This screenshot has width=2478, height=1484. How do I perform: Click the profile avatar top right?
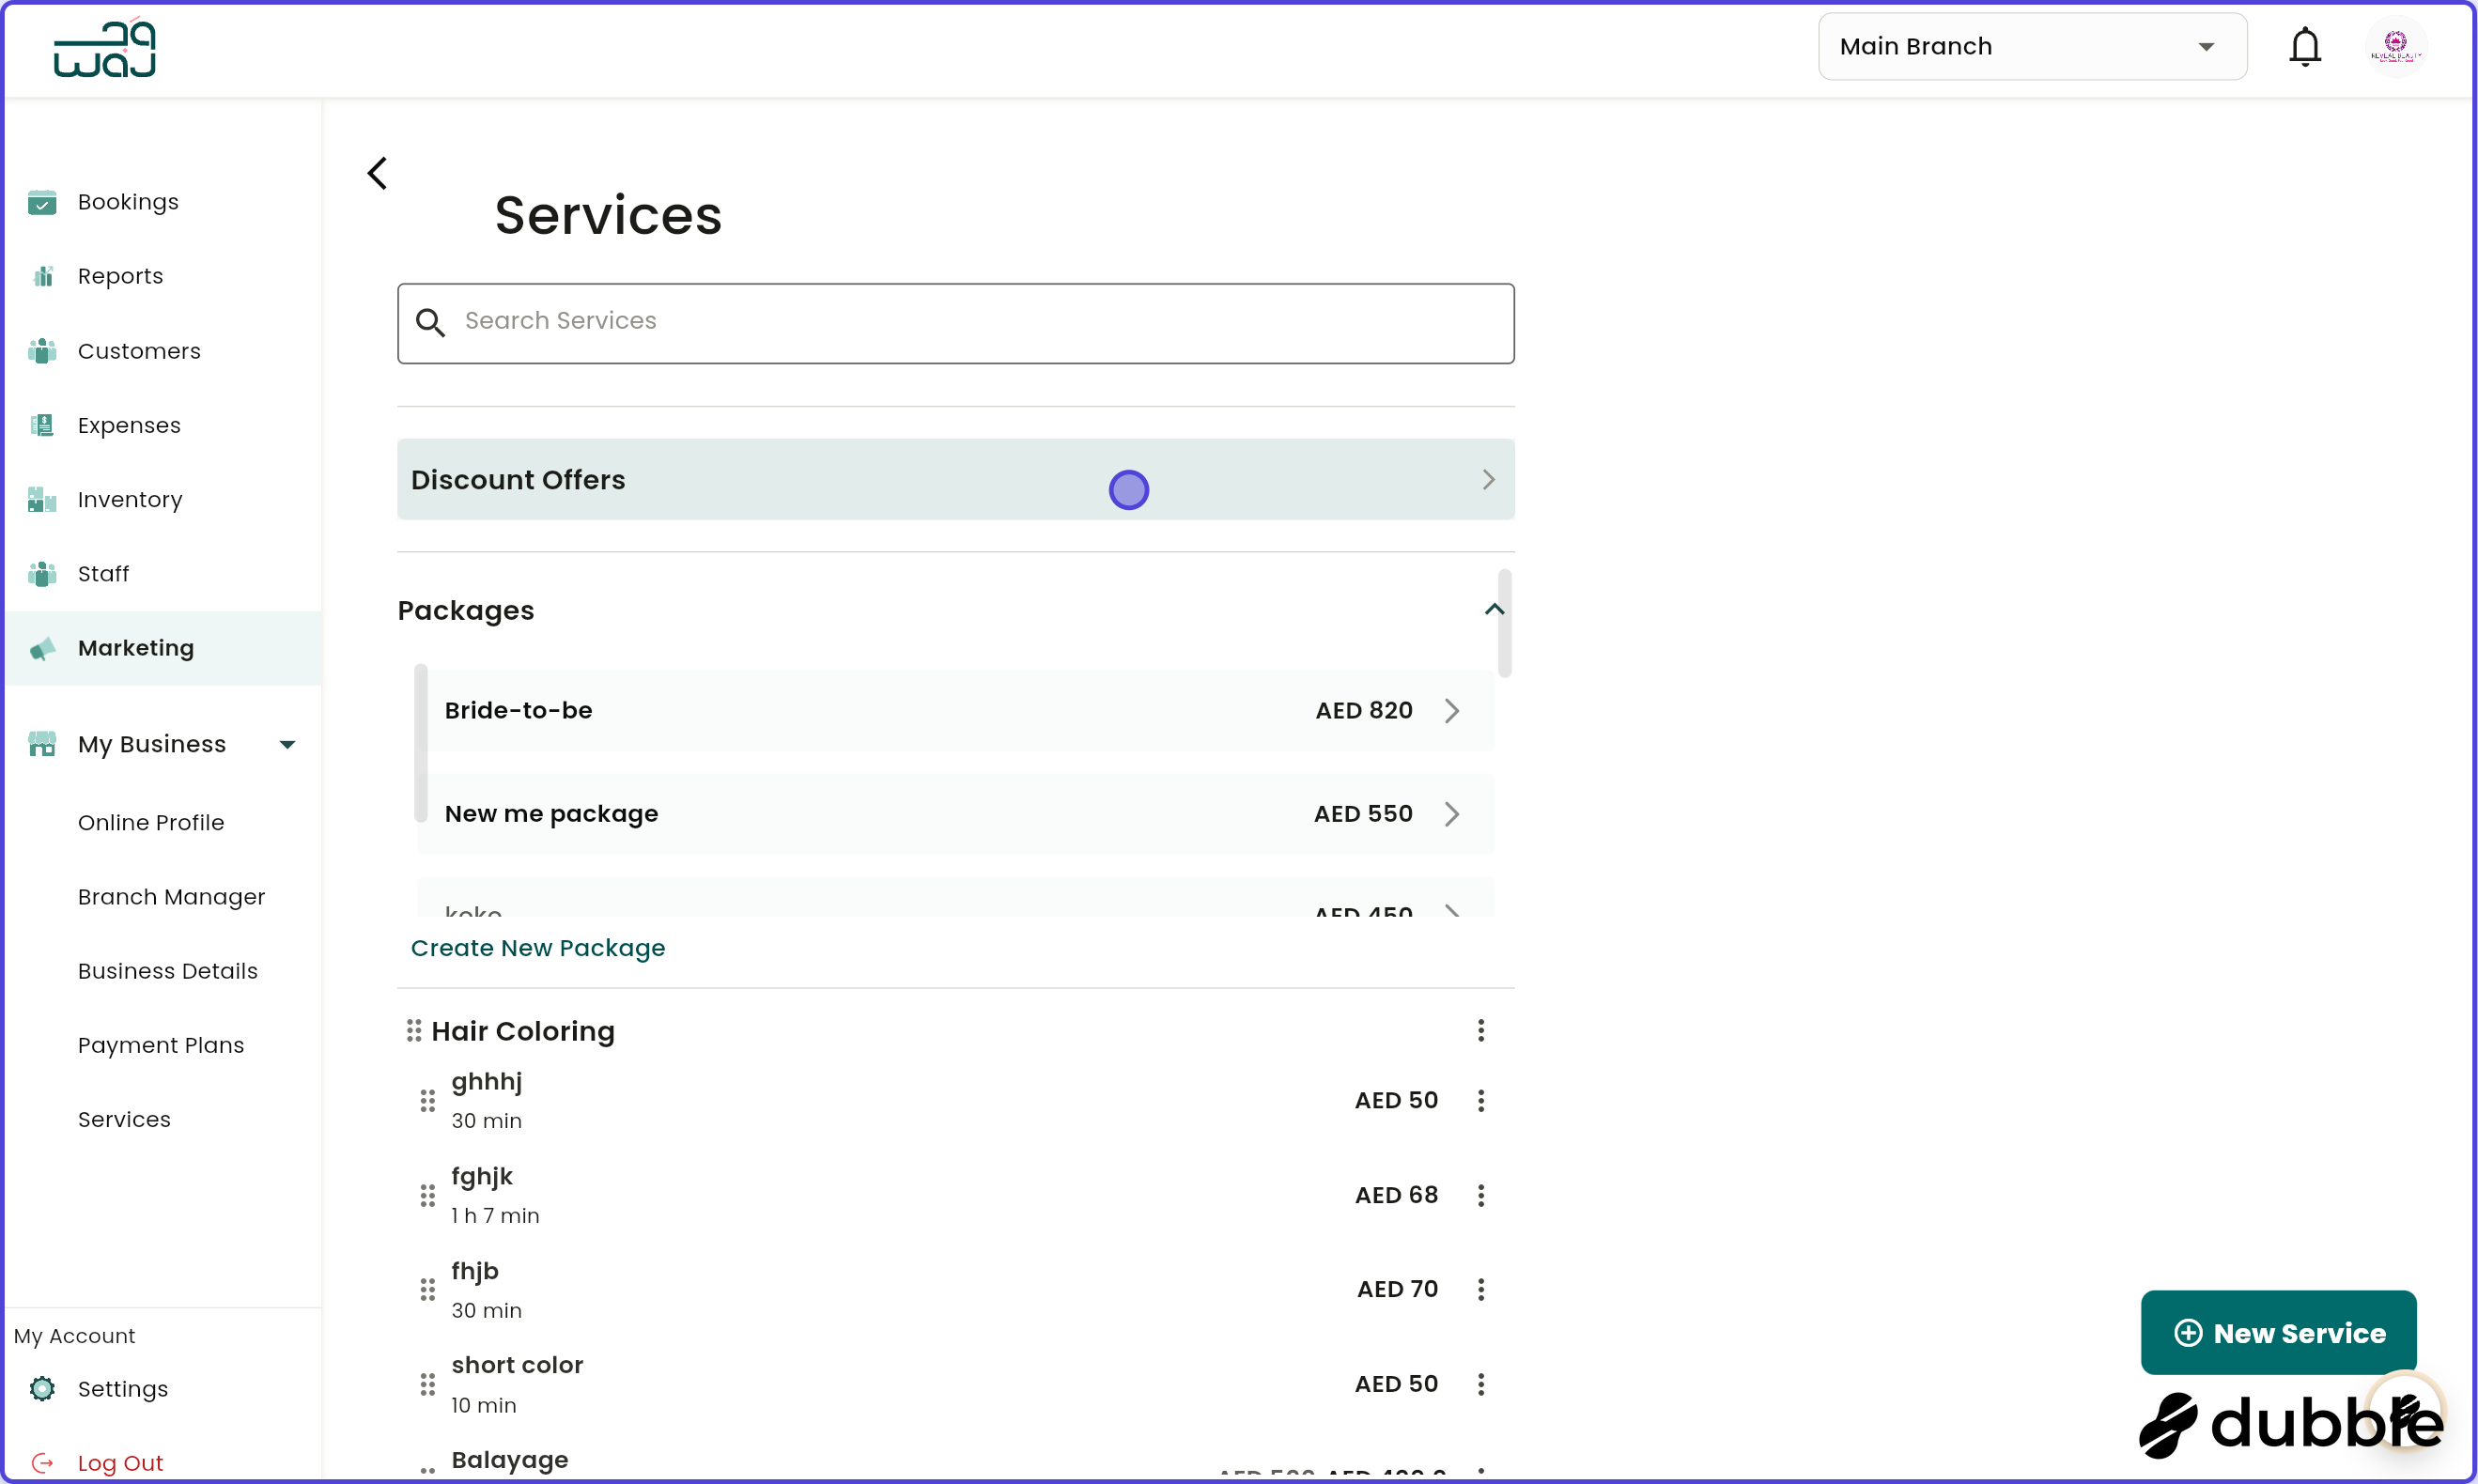(2396, 46)
